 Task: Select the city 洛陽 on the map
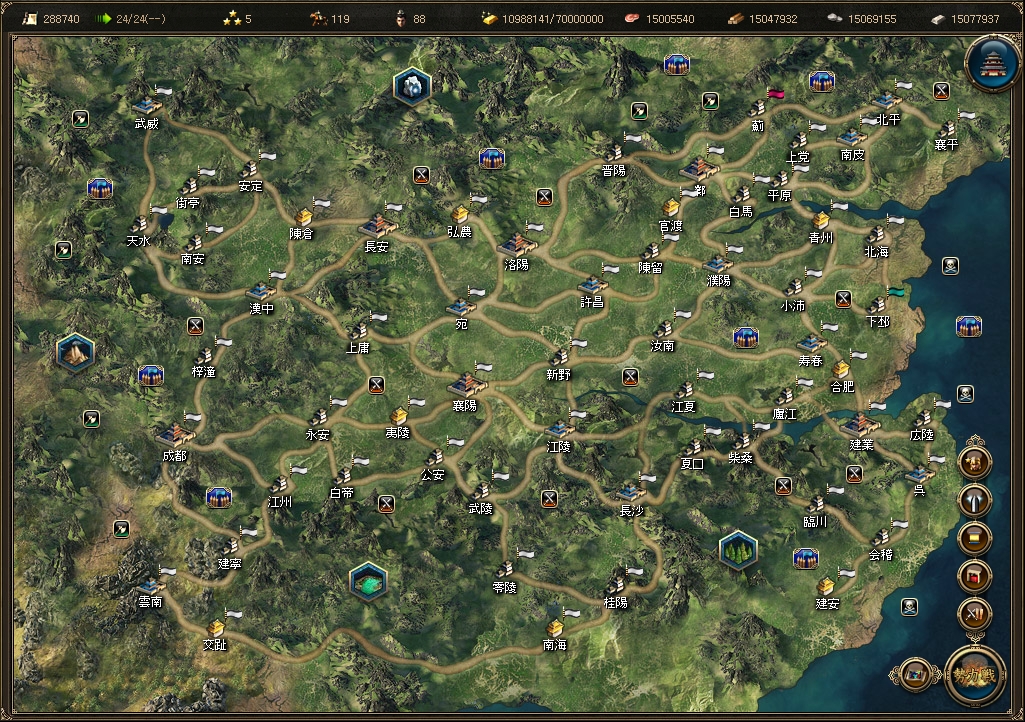(517, 250)
